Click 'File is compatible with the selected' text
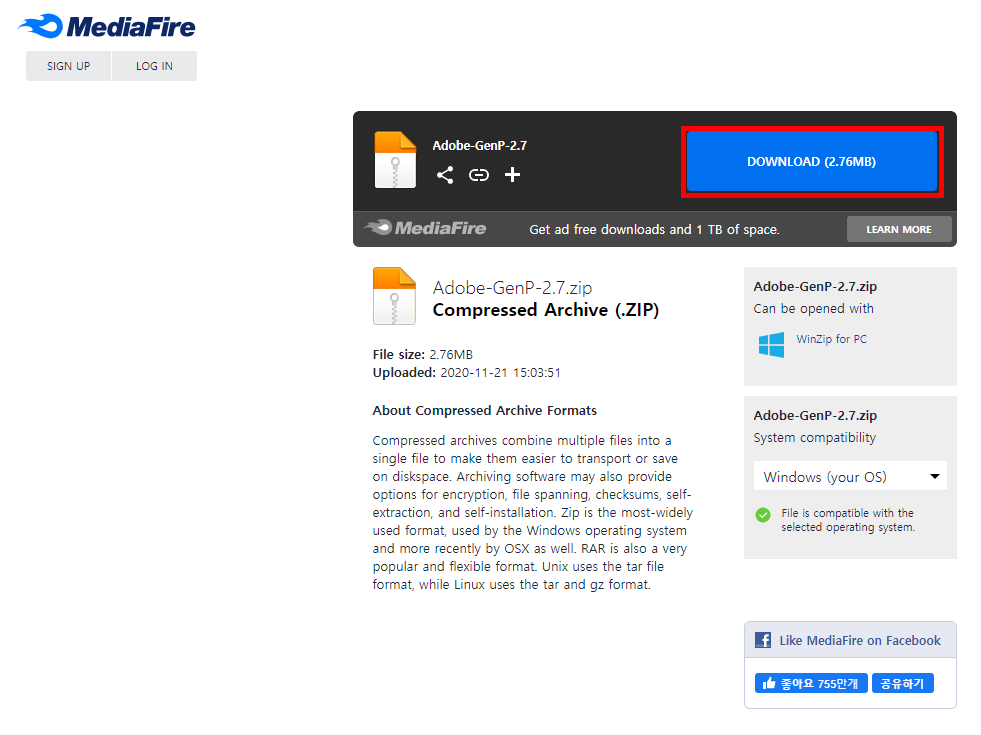Viewport: 981px width, 735px height. click(x=848, y=520)
